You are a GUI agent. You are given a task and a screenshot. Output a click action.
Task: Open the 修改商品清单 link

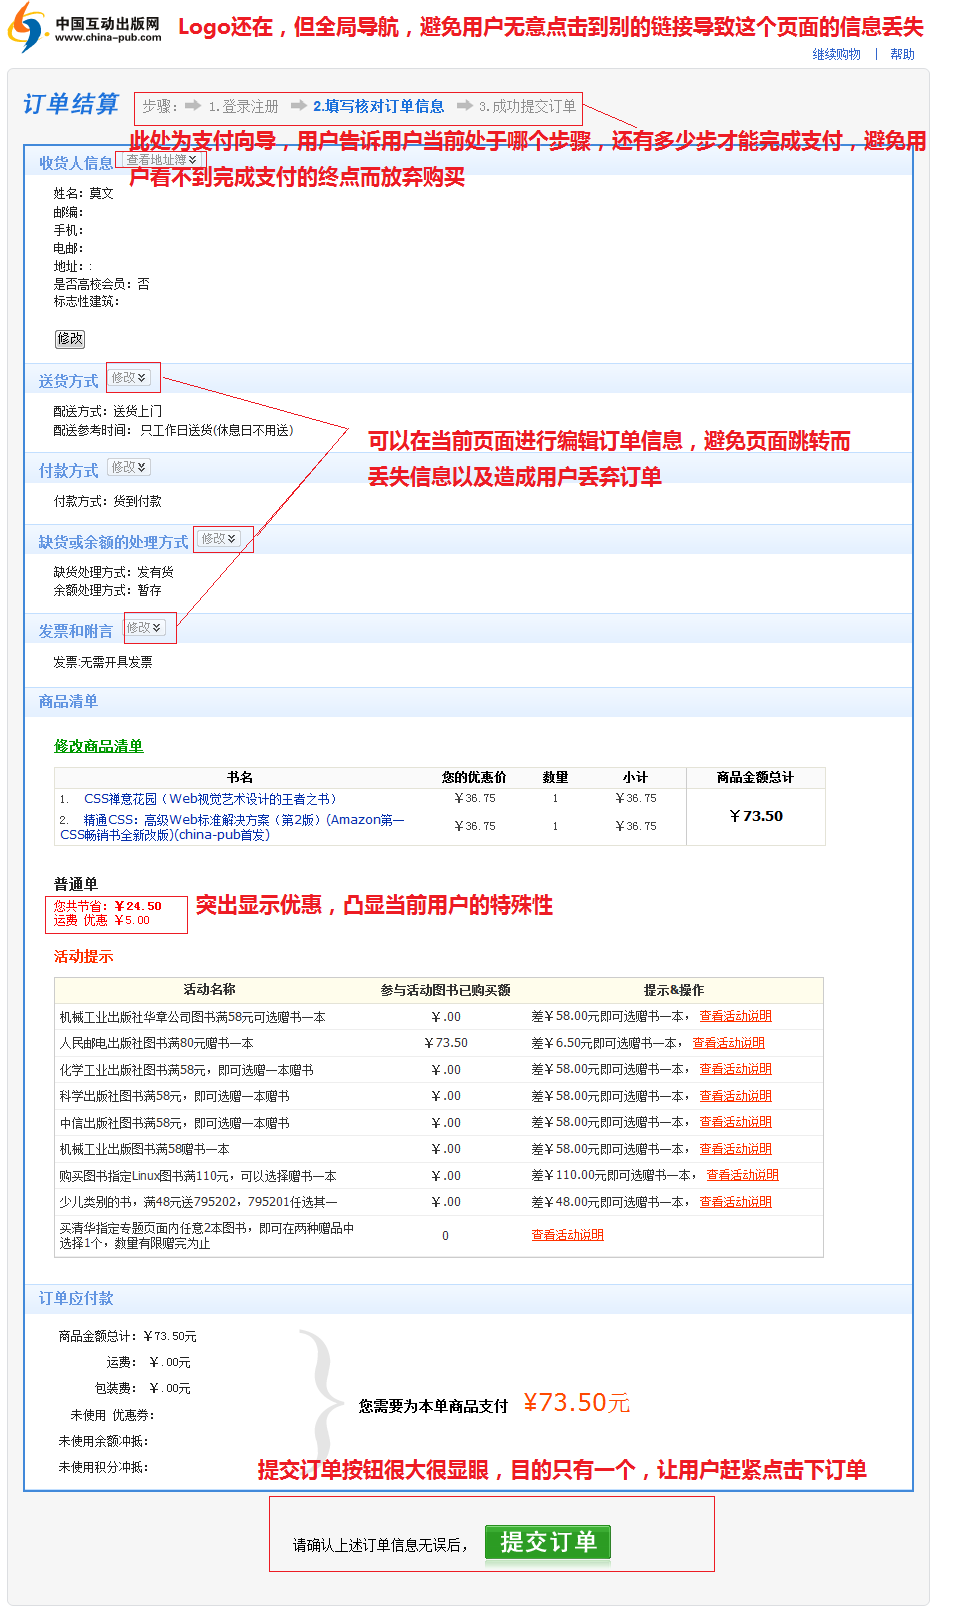coord(98,746)
